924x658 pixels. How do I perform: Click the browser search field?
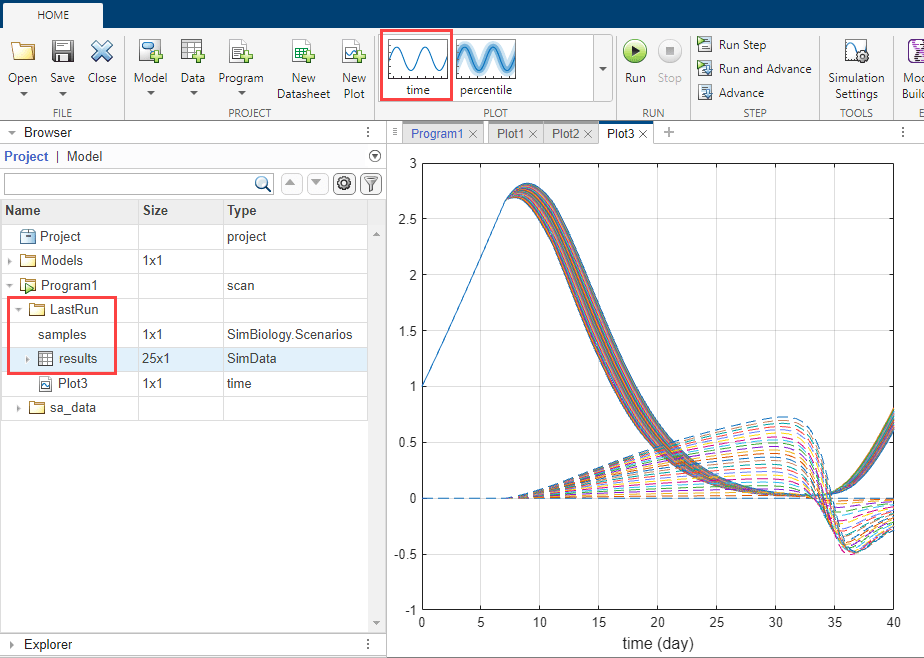pyautogui.click(x=130, y=183)
